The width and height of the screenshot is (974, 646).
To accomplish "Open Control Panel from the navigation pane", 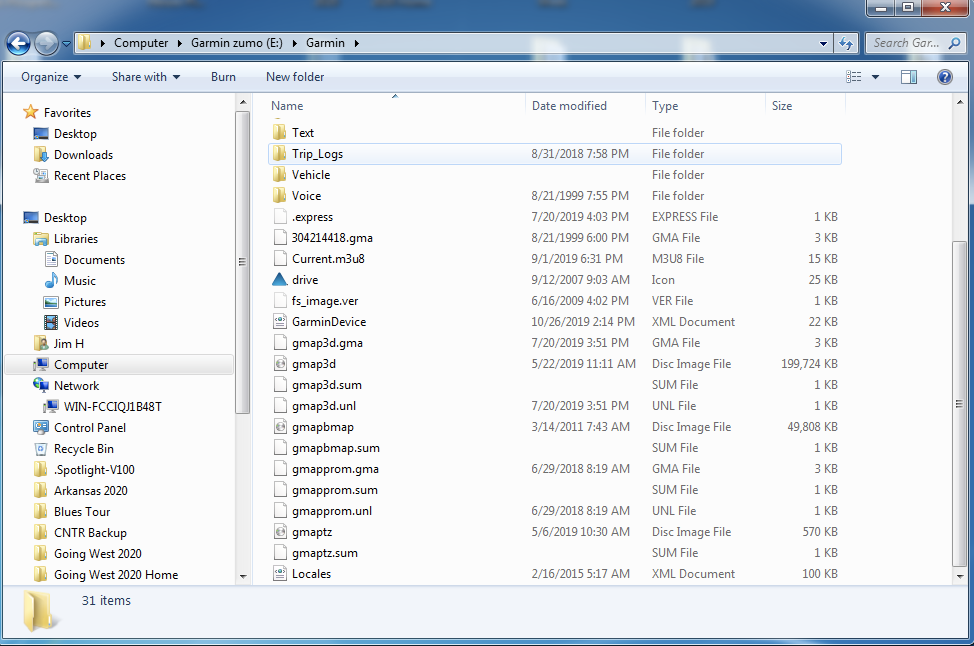I will click(89, 428).
